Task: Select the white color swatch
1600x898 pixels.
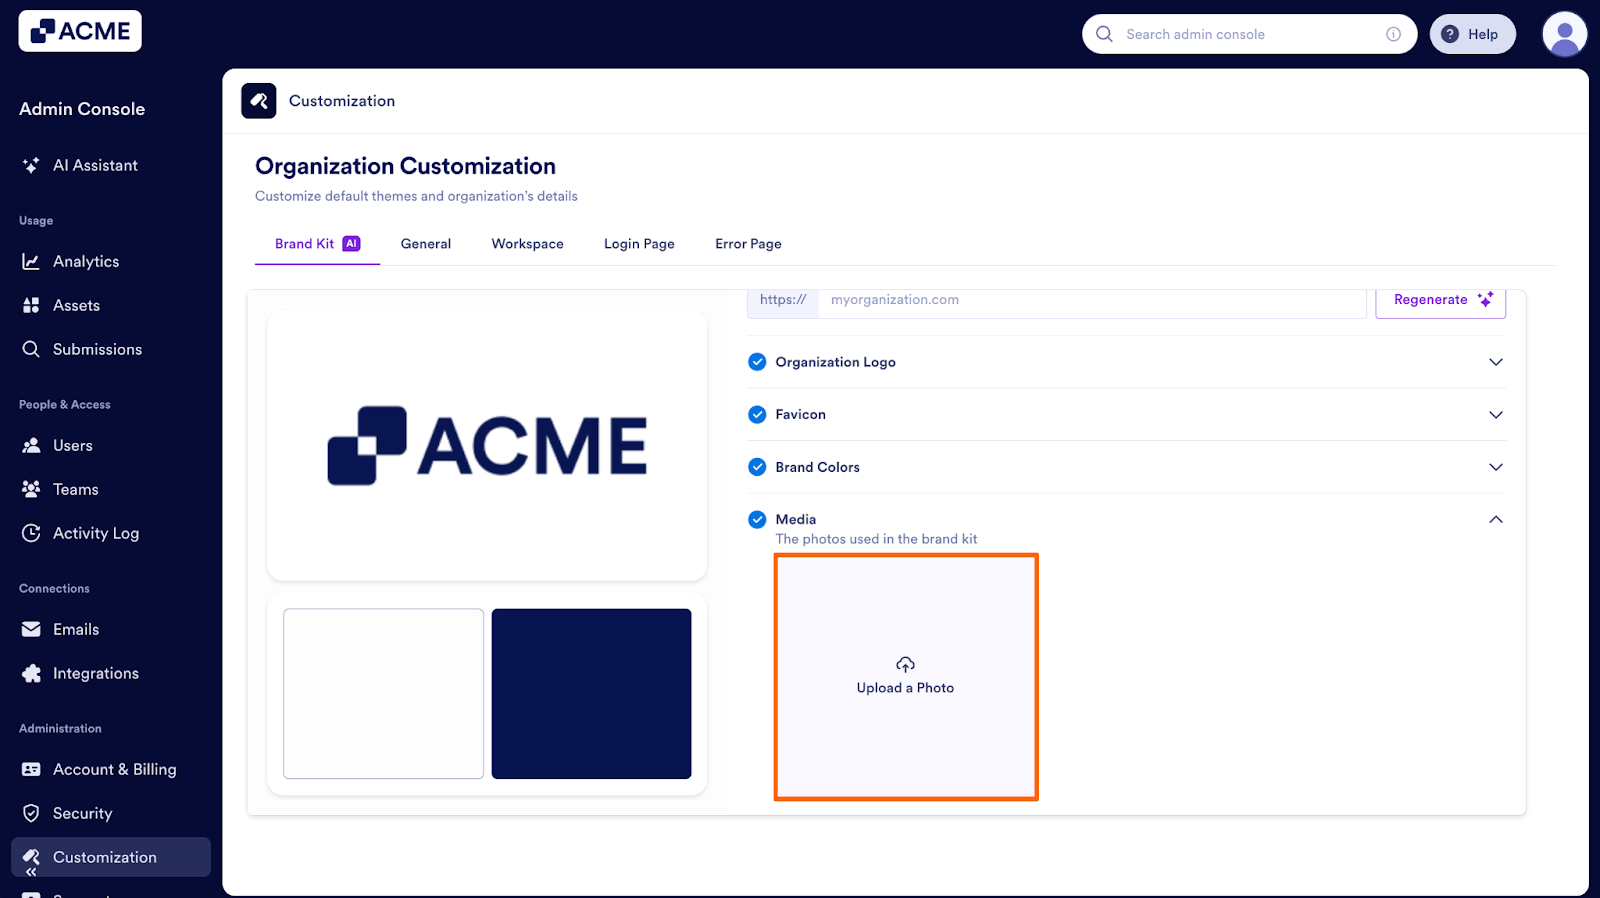Action: click(383, 694)
